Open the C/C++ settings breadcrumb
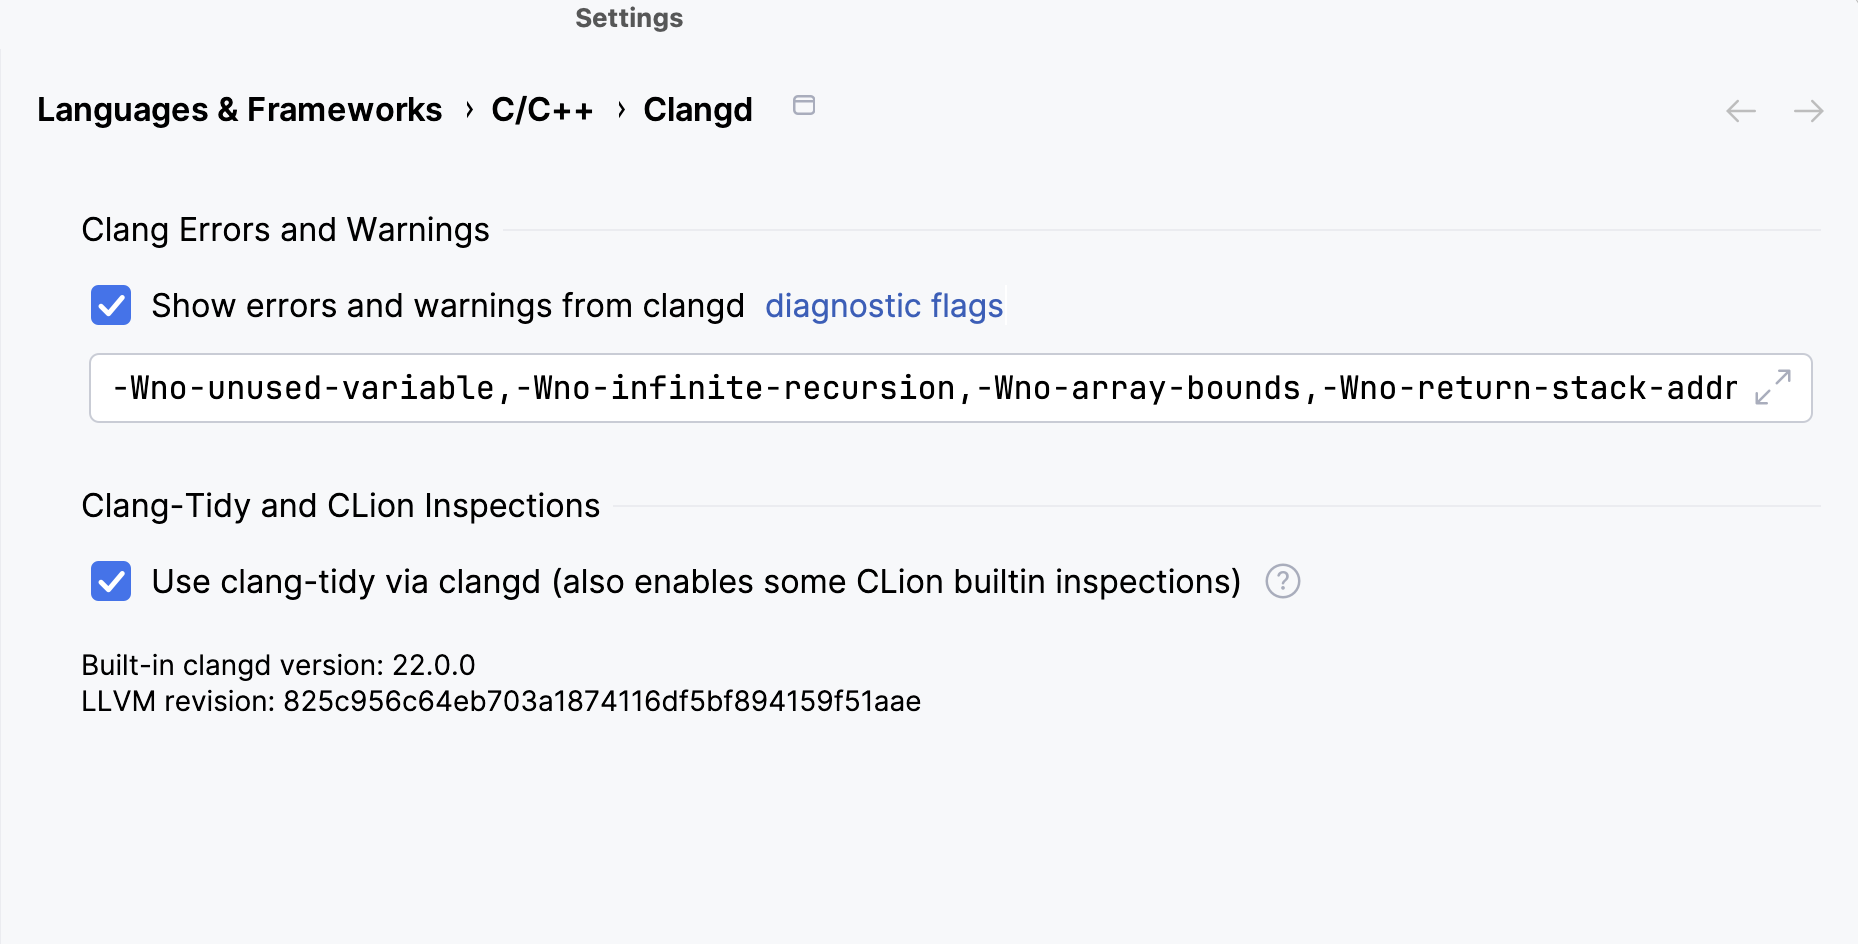 click(x=542, y=110)
